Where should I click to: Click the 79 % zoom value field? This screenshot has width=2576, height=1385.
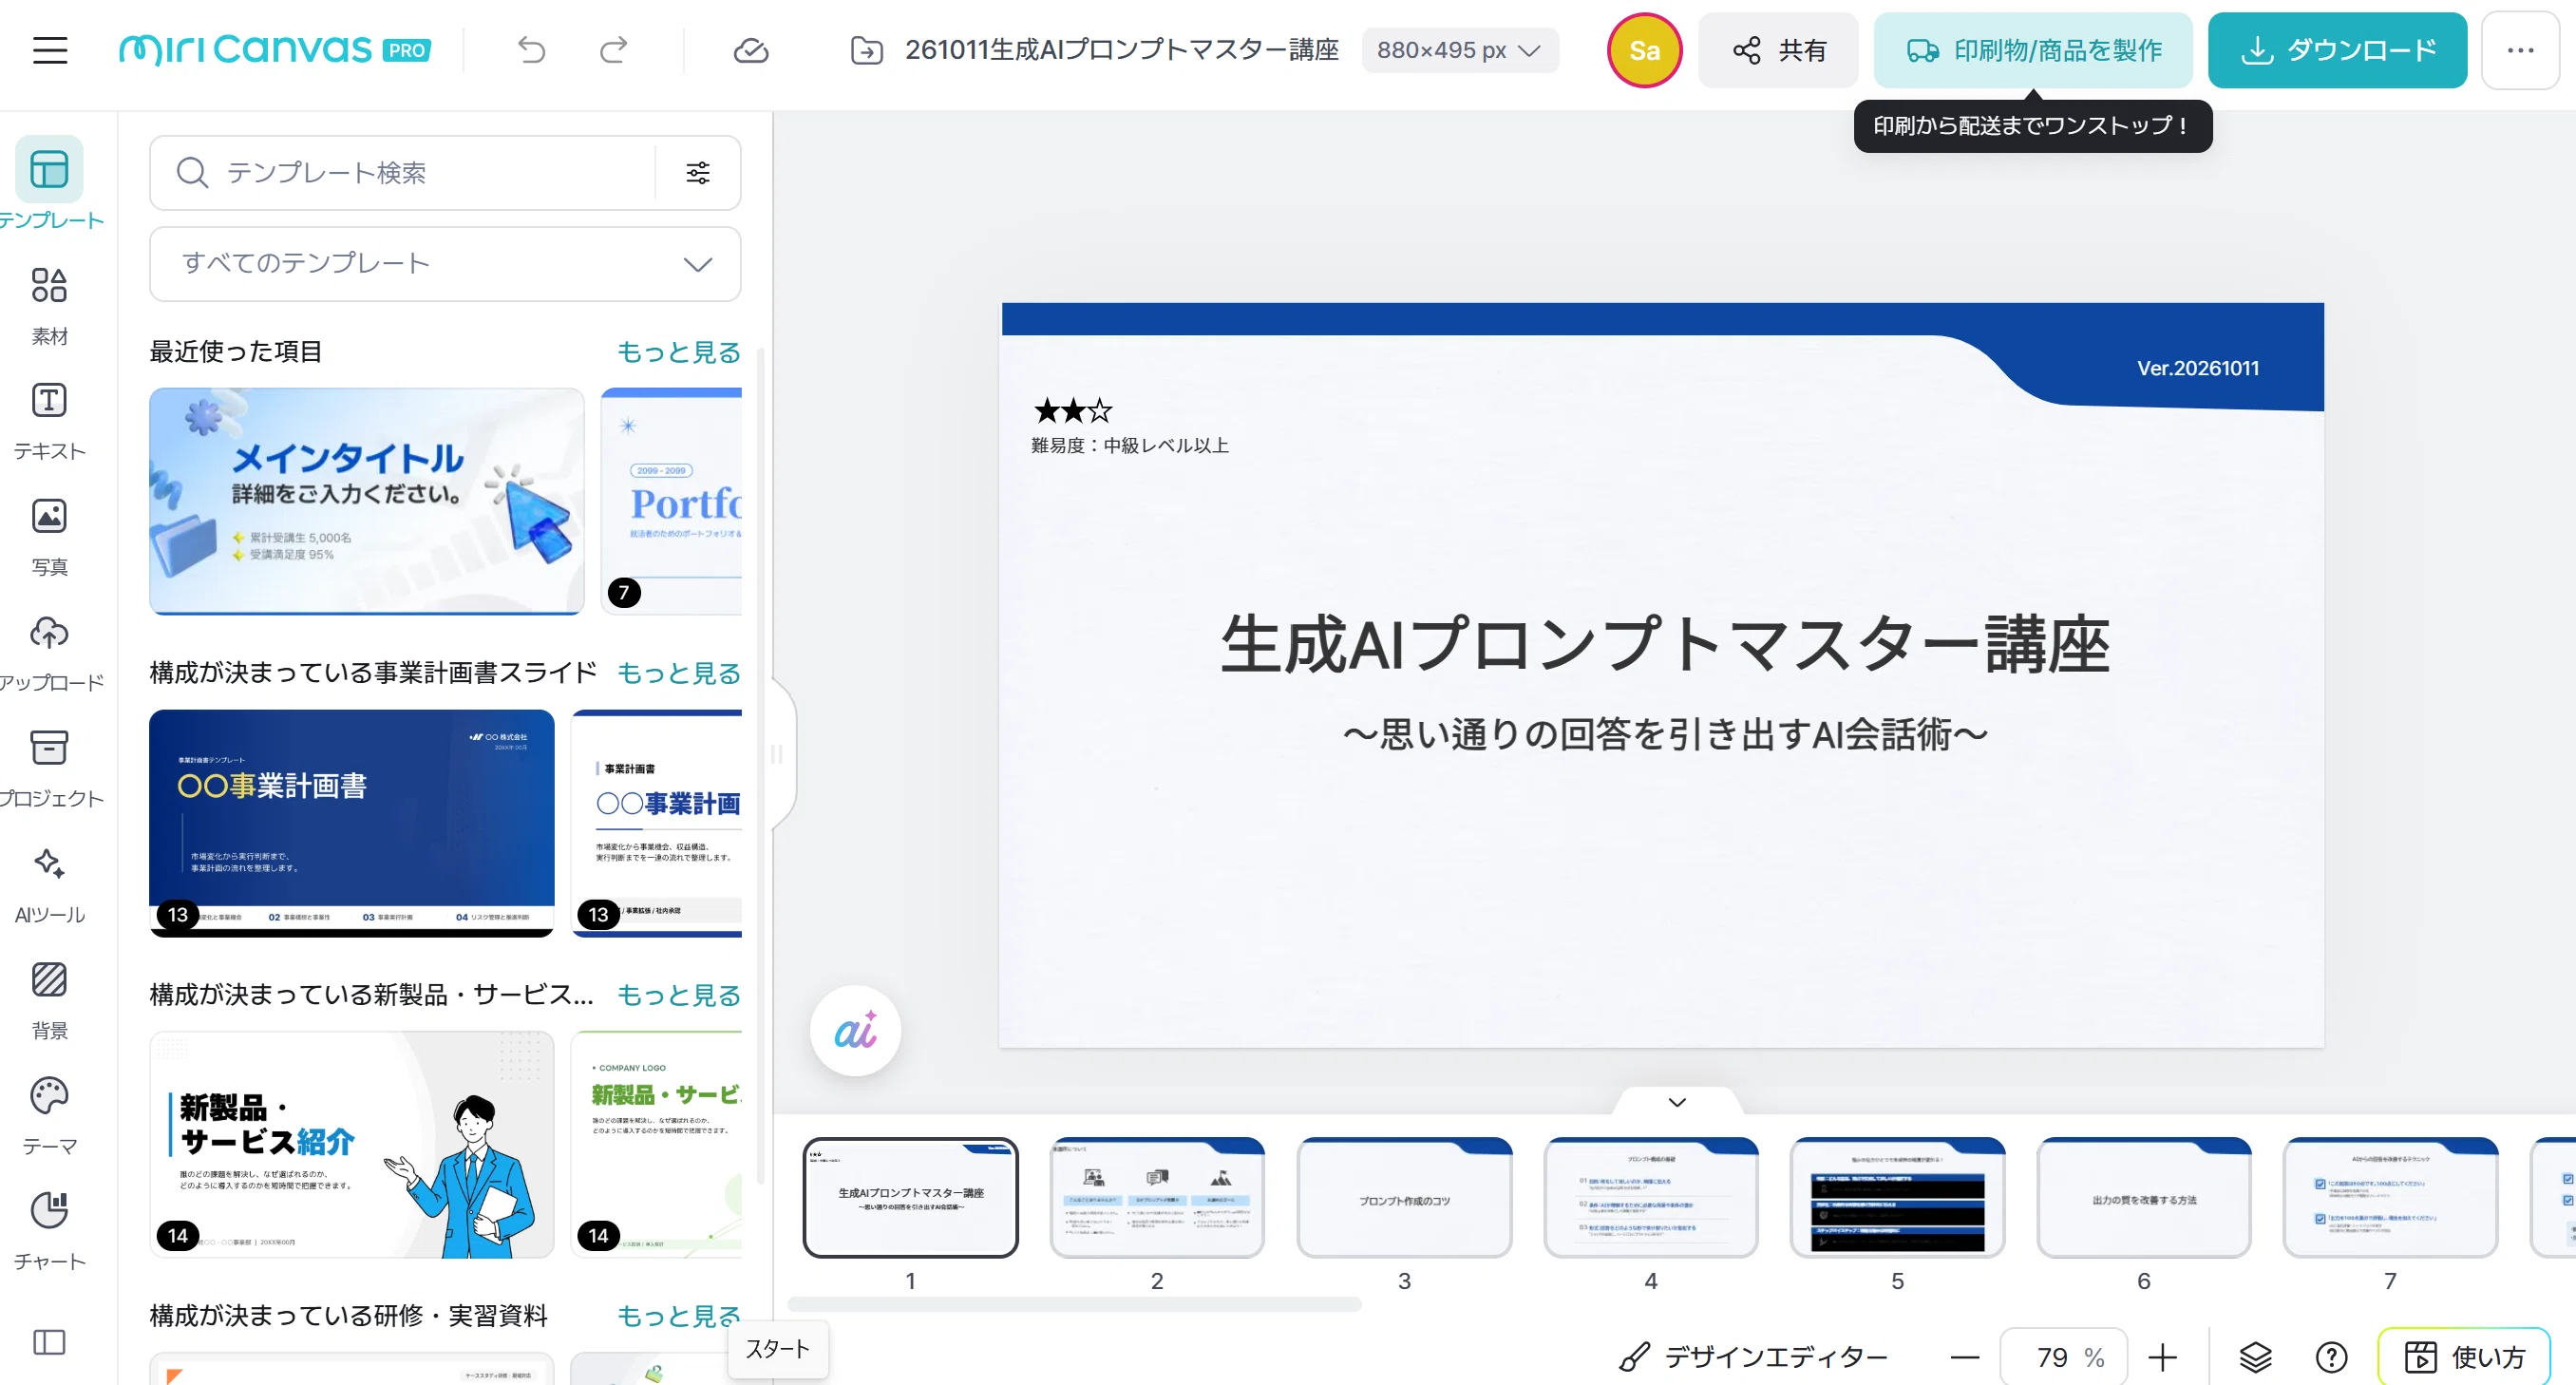coord(2064,1357)
